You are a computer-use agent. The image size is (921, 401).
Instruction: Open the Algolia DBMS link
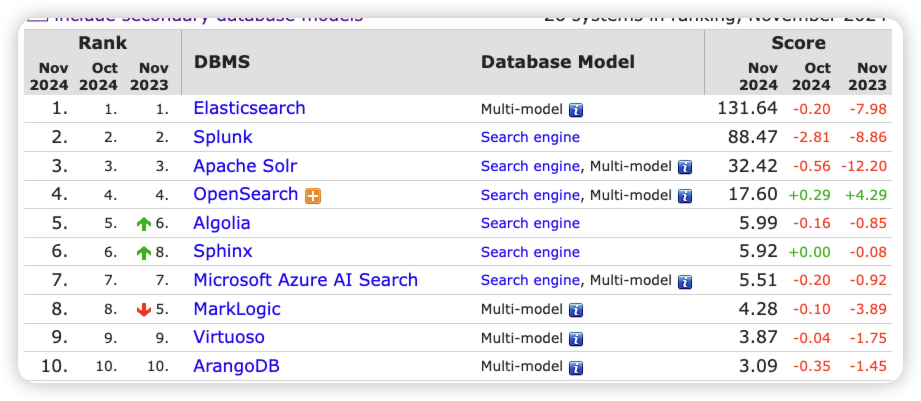(x=221, y=223)
